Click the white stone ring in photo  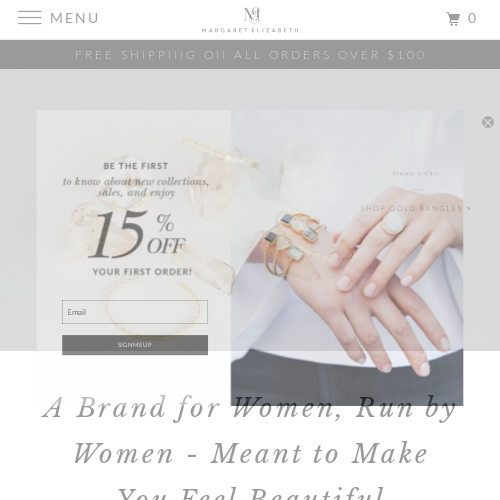(x=394, y=222)
